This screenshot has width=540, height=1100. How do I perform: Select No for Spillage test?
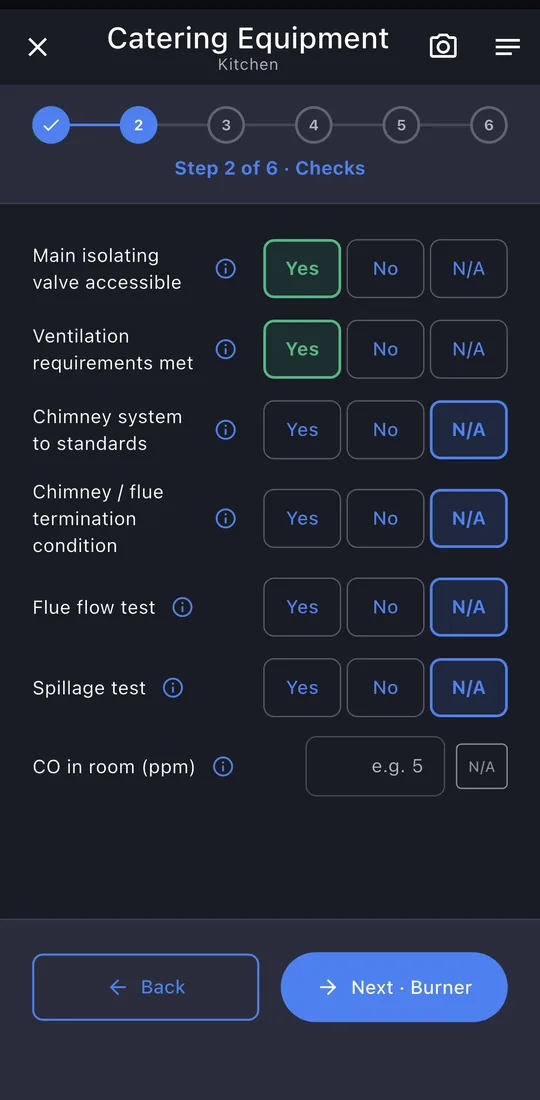(x=385, y=688)
